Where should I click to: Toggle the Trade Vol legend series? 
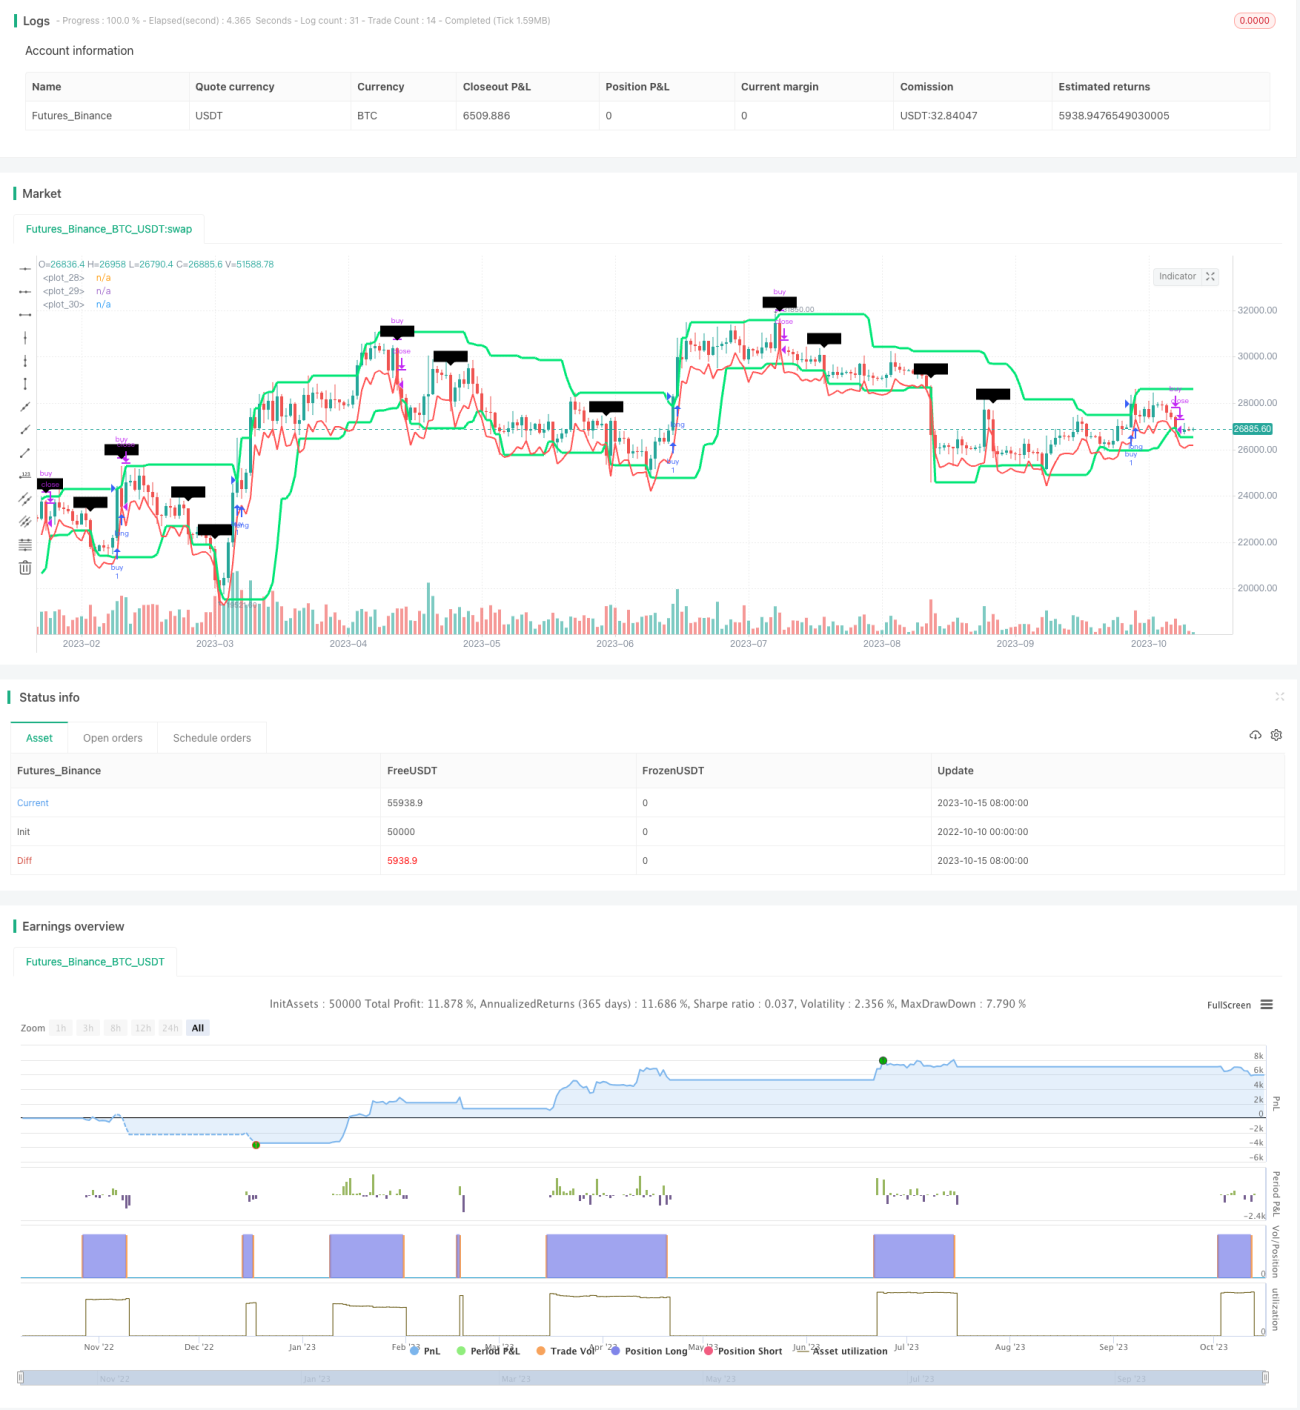tap(565, 1351)
